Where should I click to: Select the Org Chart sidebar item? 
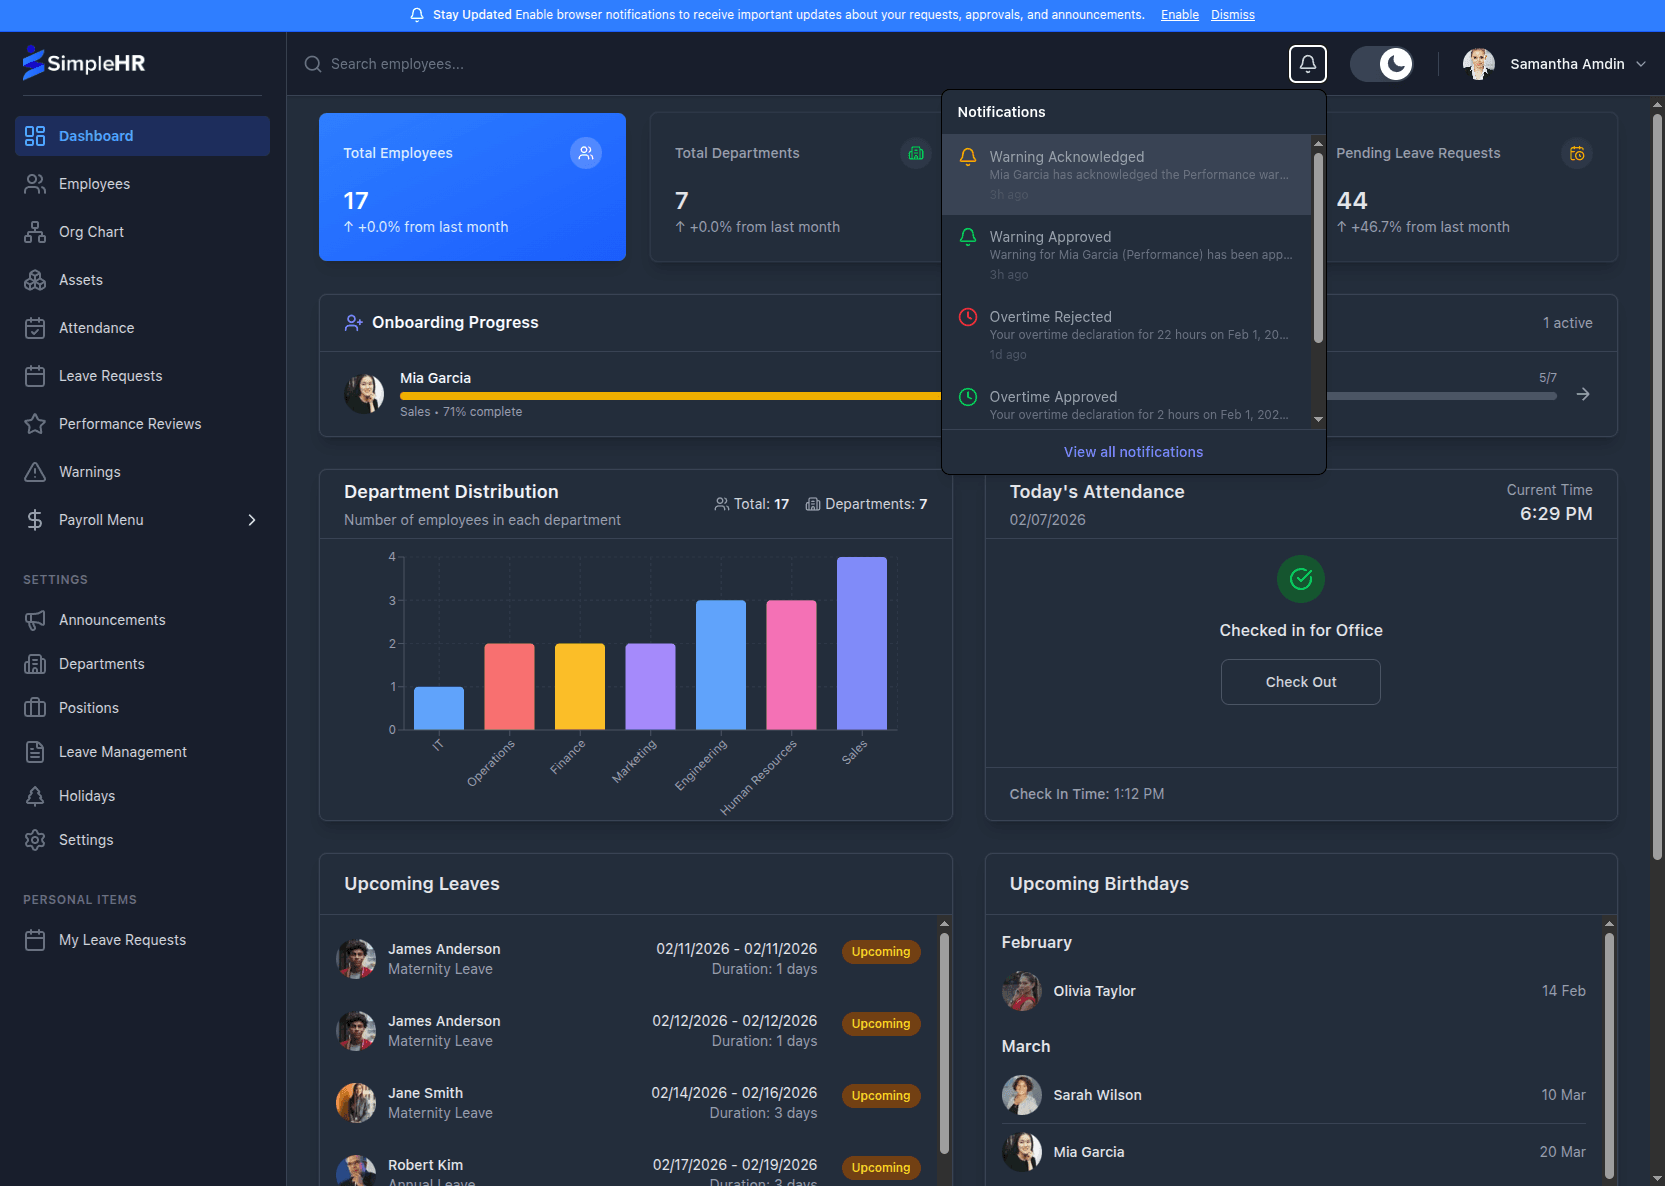(x=90, y=231)
